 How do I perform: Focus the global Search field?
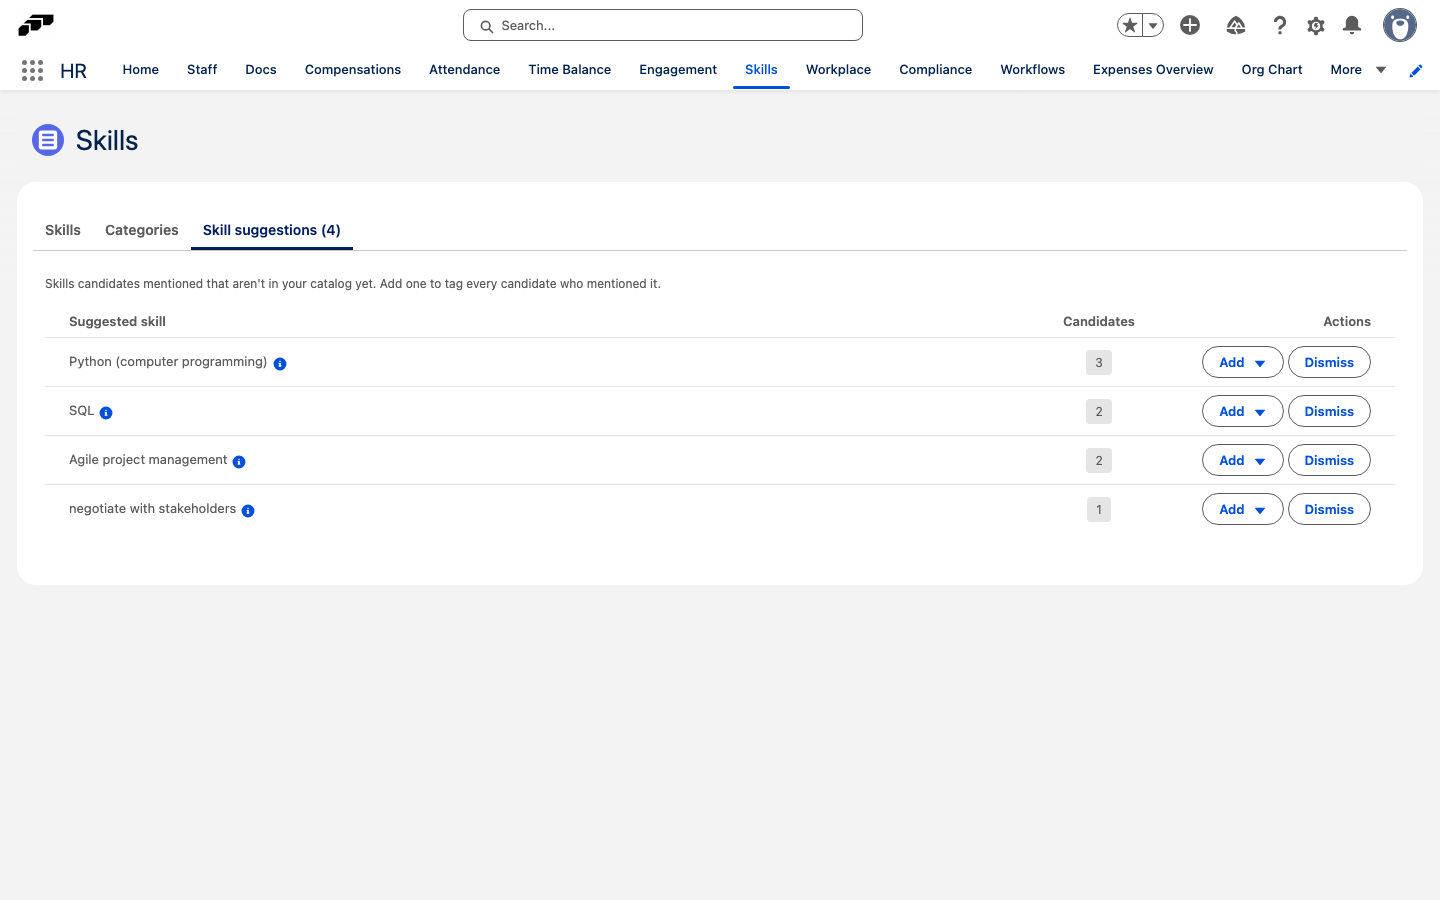(663, 25)
